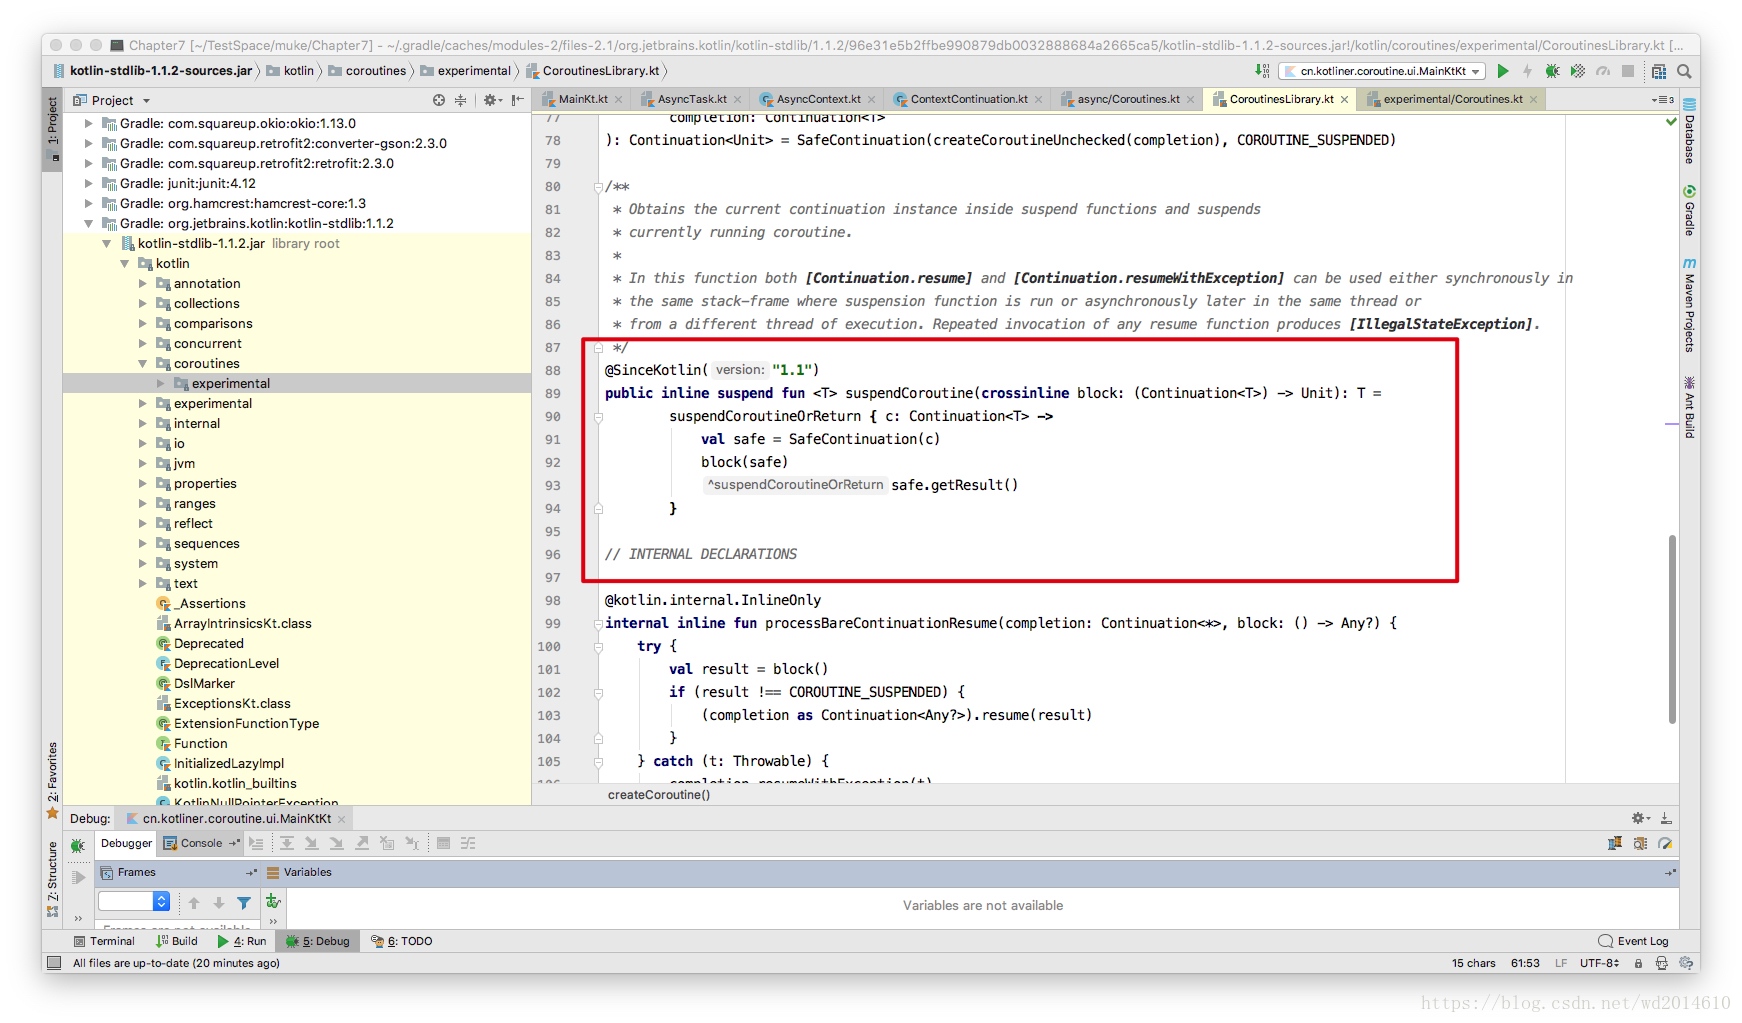Open the thread selector combo box in Frames
This screenshot has width=1742, height=1023.
(x=133, y=902)
